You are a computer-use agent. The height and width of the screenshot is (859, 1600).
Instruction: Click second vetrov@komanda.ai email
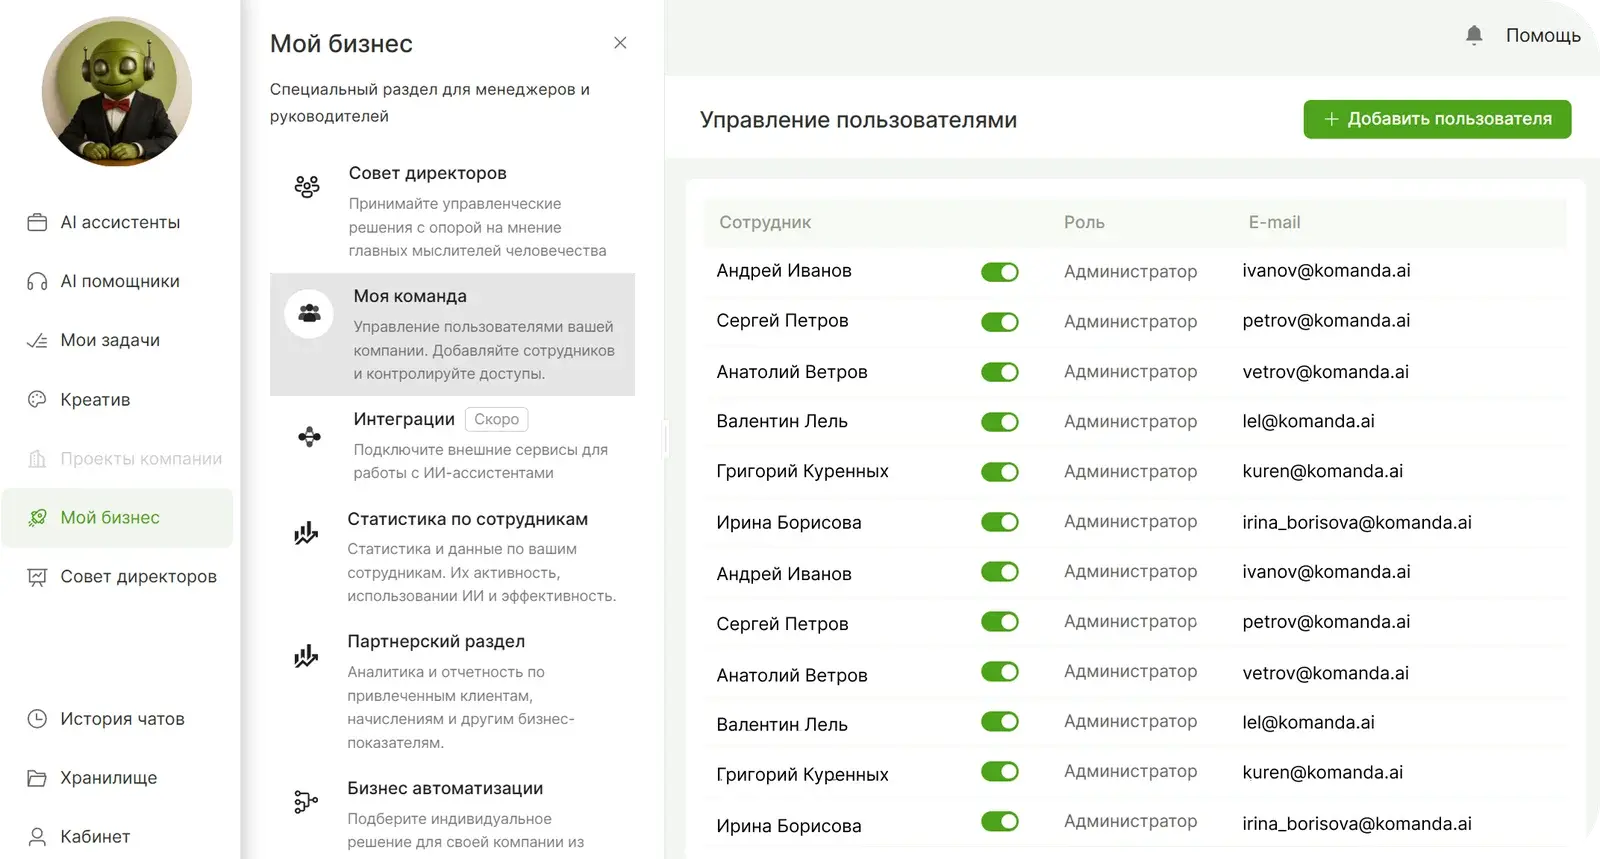pyautogui.click(x=1325, y=673)
